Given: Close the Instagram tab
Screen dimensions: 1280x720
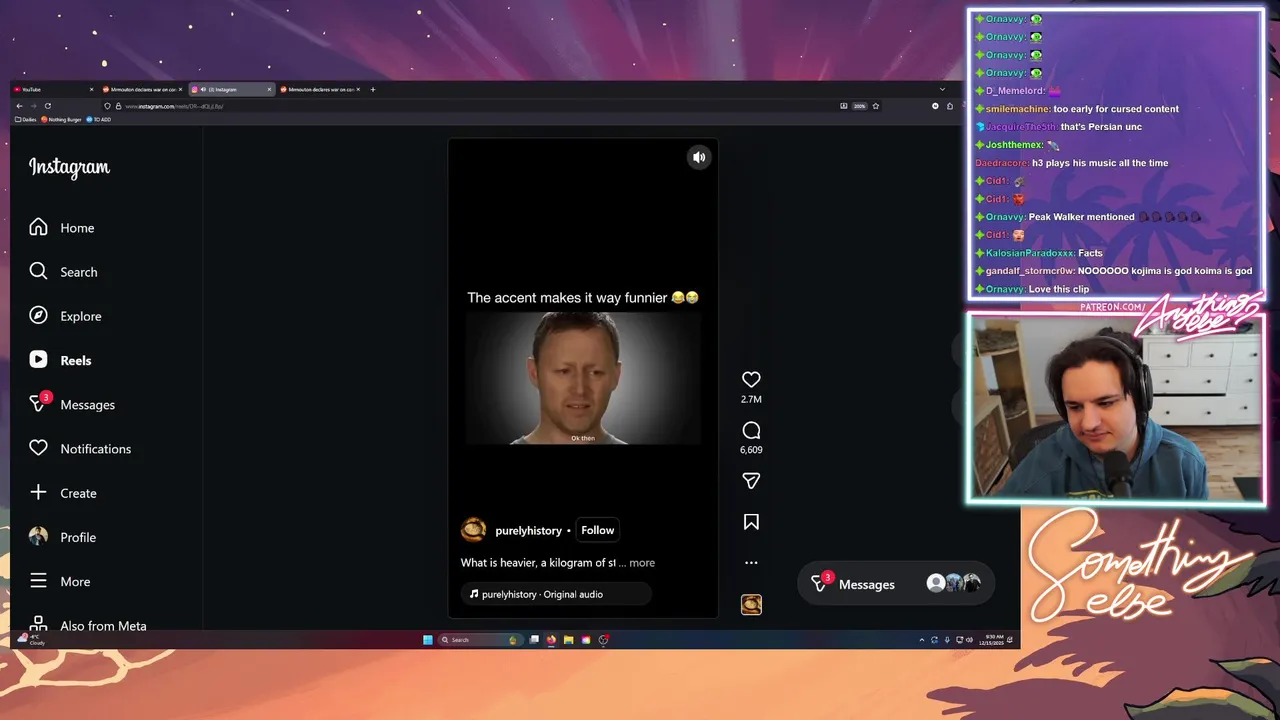Looking at the screenshot, I should pyautogui.click(x=269, y=89).
